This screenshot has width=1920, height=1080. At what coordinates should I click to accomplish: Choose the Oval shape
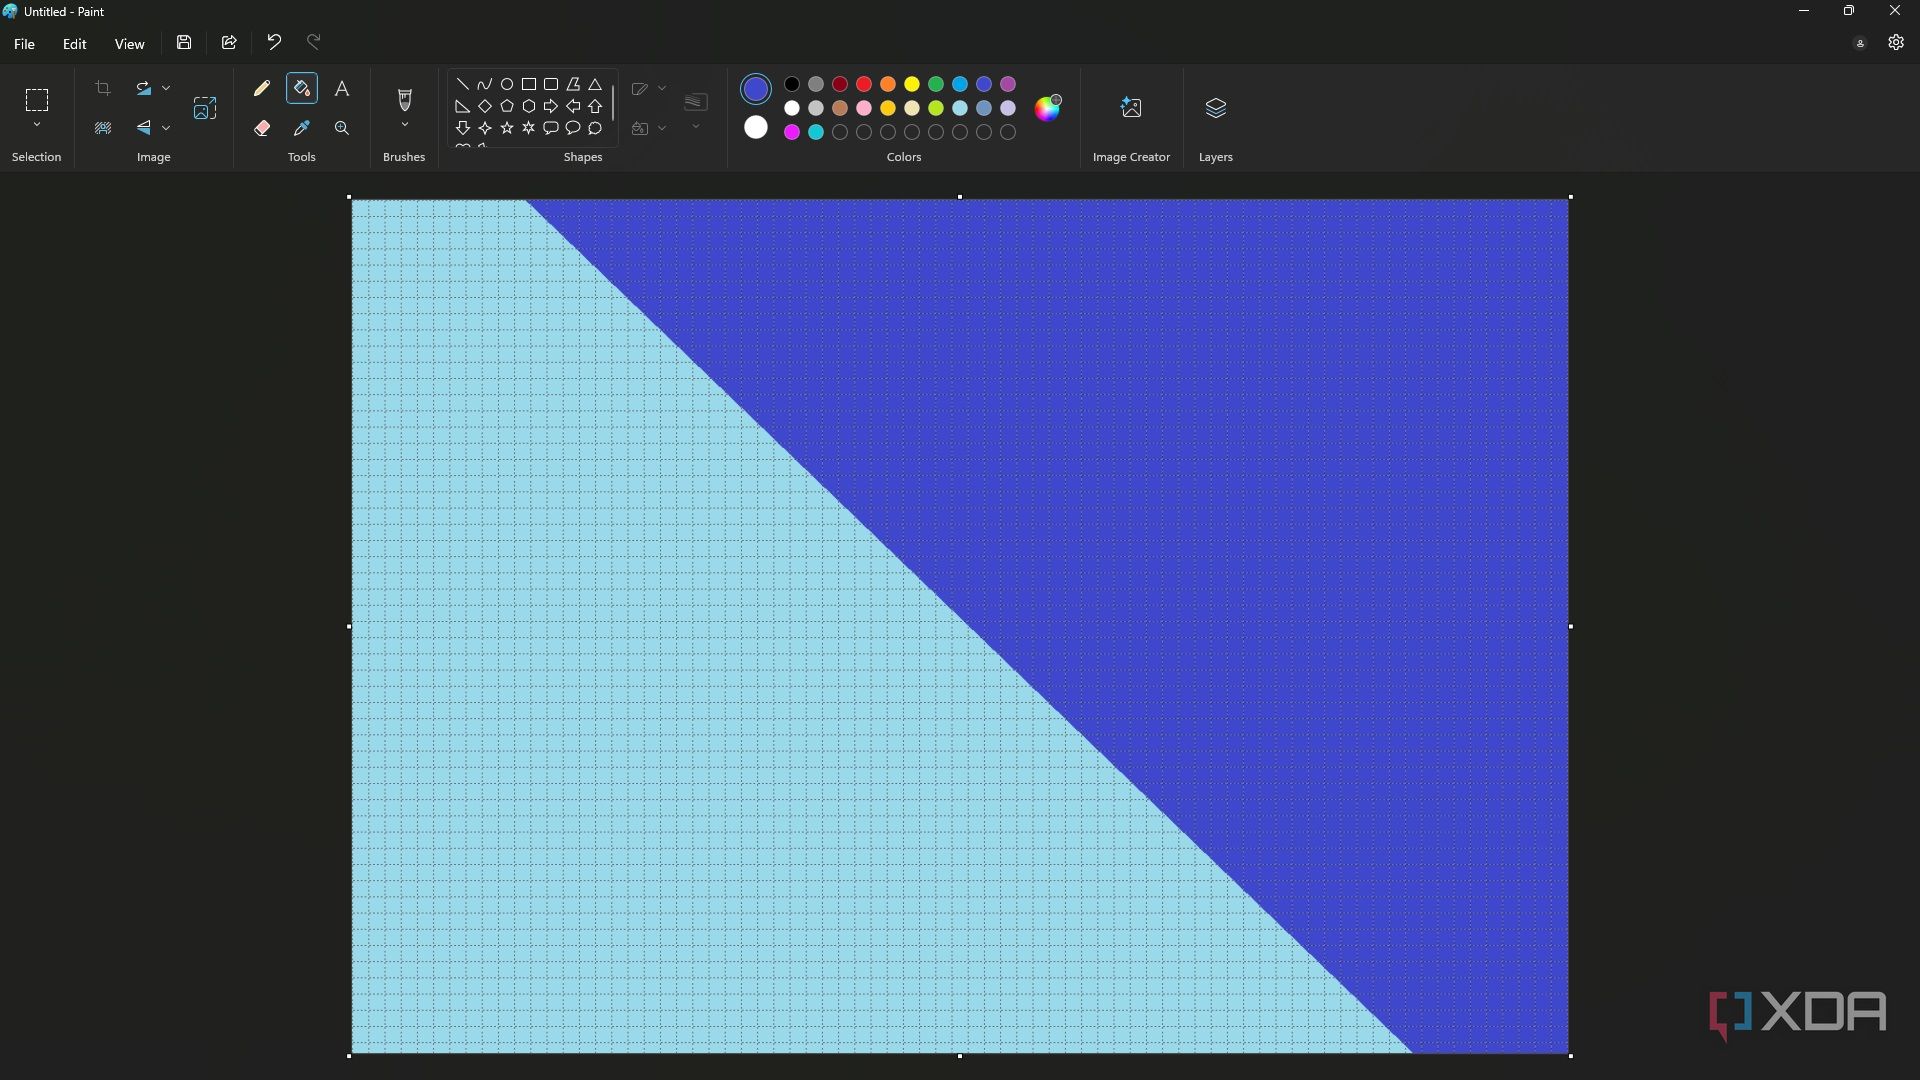point(507,84)
